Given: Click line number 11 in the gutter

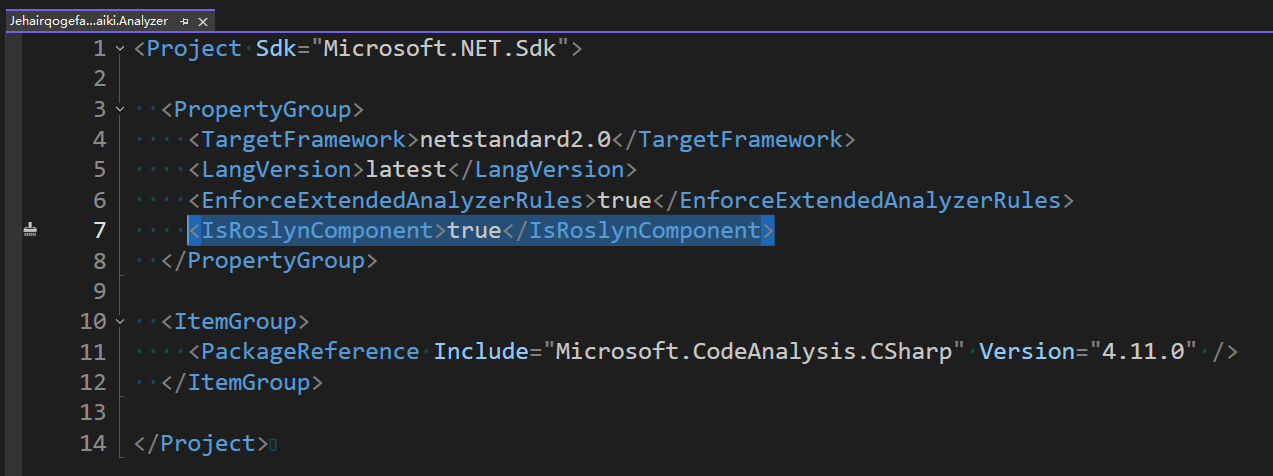Looking at the screenshot, I should [x=92, y=352].
